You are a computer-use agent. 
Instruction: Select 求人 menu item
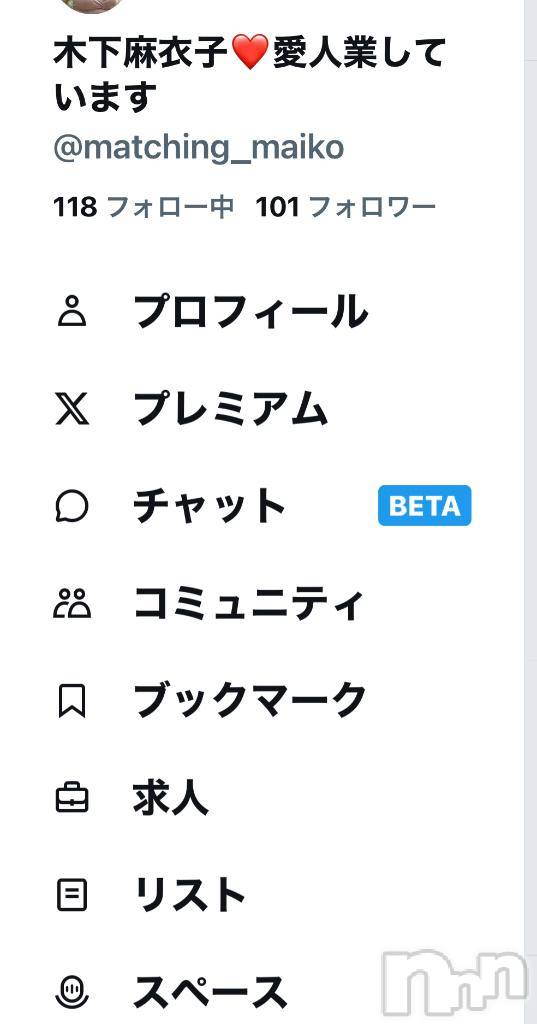tap(171, 798)
